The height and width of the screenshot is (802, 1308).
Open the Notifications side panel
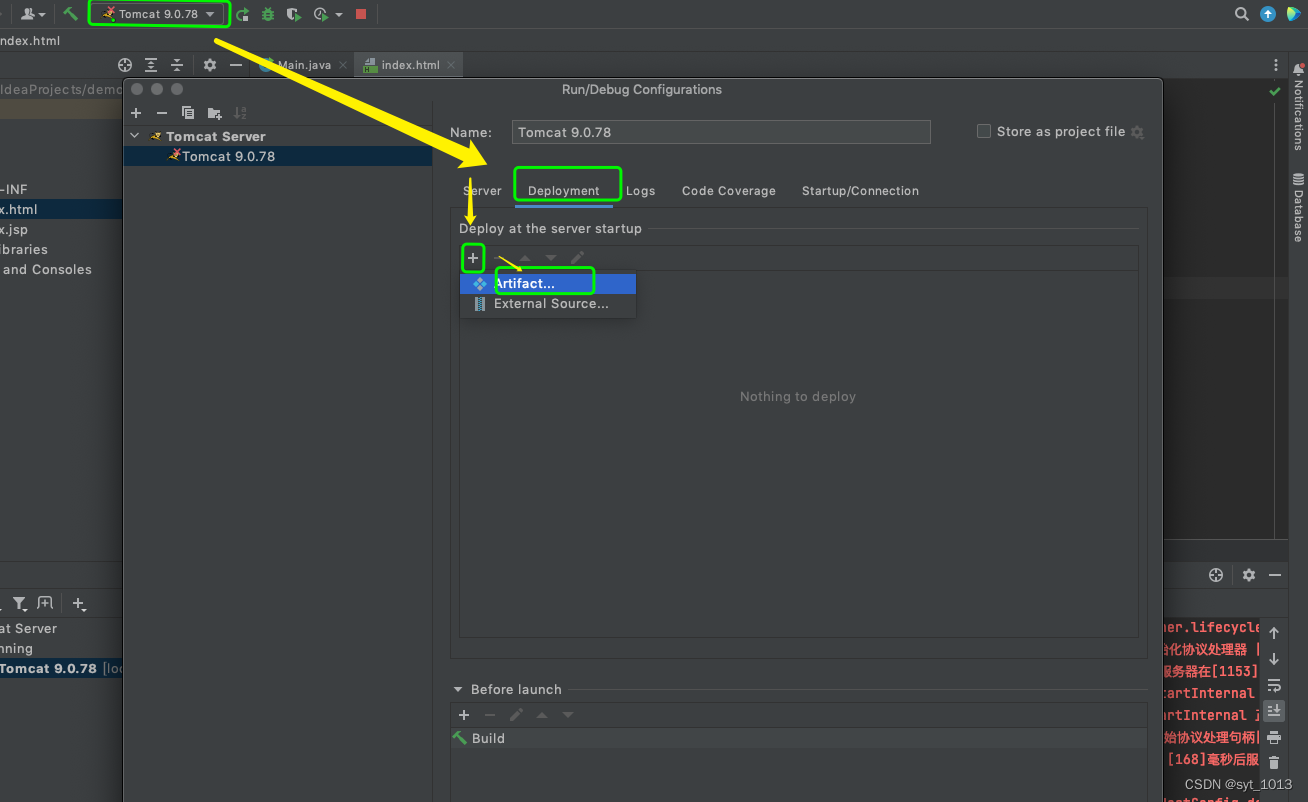(x=1298, y=107)
